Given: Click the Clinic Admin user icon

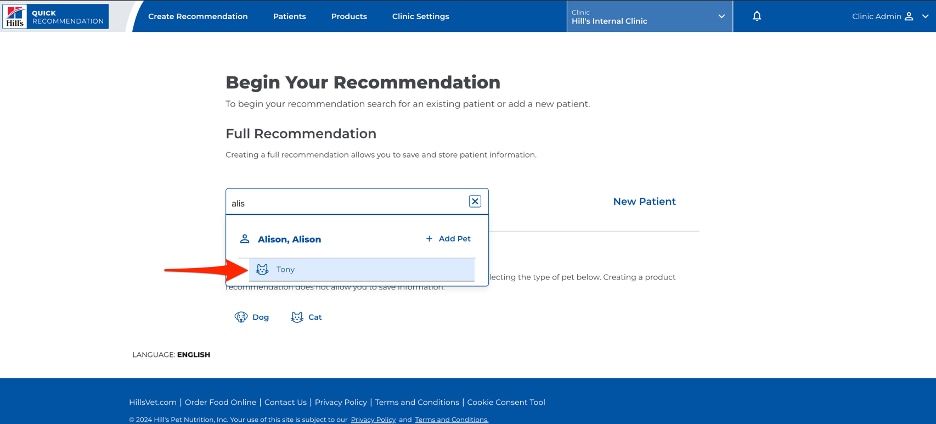Looking at the screenshot, I should pyautogui.click(x=909, y=16).
